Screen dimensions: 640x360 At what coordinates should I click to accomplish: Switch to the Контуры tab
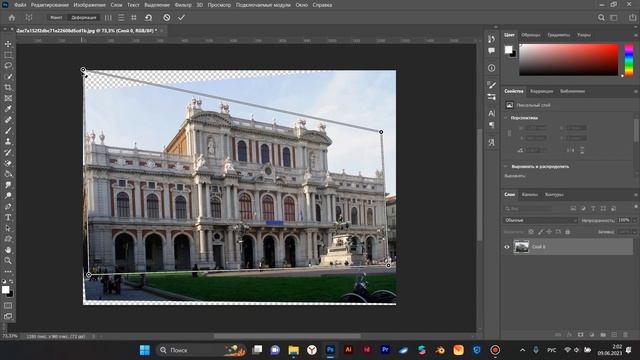coord(554,195)
